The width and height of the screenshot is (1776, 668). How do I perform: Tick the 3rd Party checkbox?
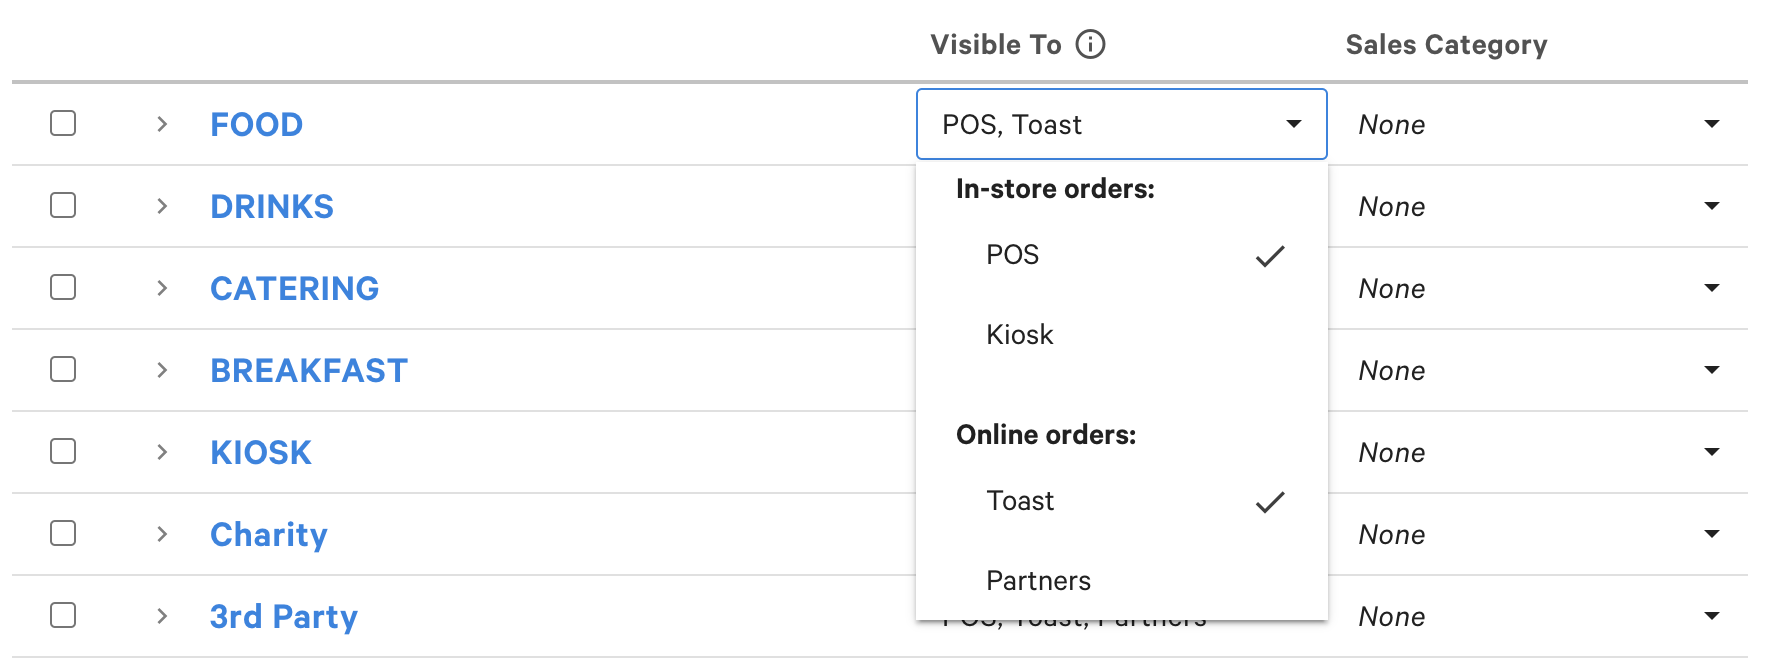[62, 616]
